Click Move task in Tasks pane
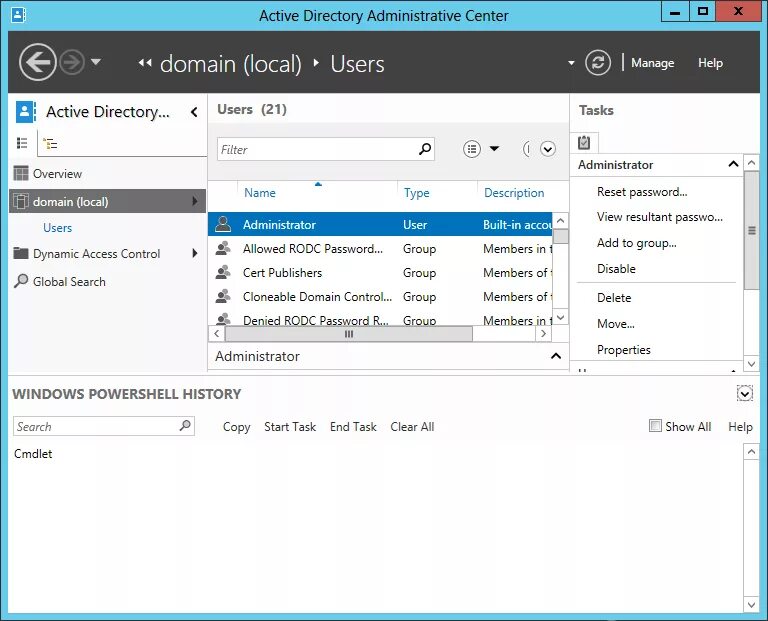This screenshot has width=768, height=621. [616, 324]
